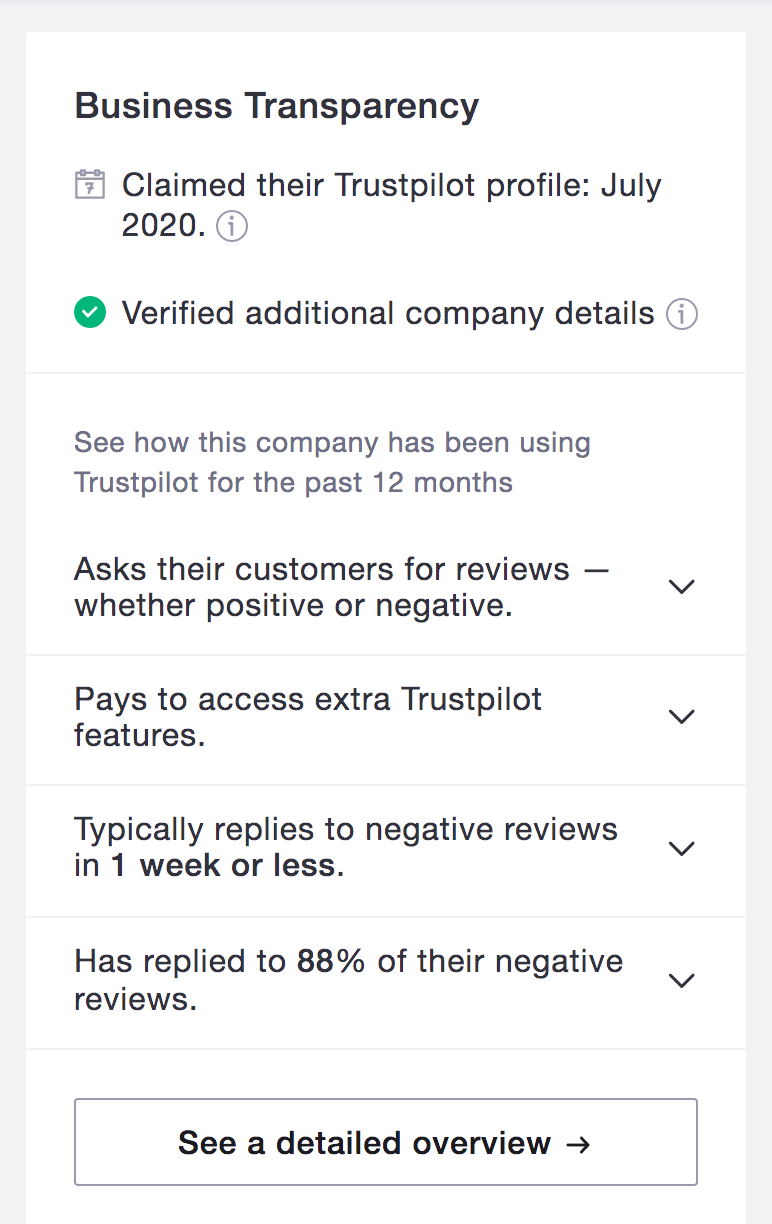Viewport: 772px width, 1224px height.
Task: Click the "Typically replies to negative reviews" text
Action: [346, 830]
